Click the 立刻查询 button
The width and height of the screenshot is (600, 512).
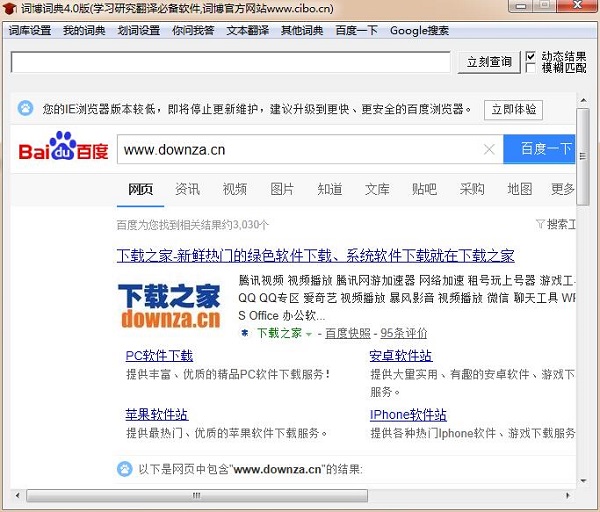pyautogui.click(x=489, y=62)
